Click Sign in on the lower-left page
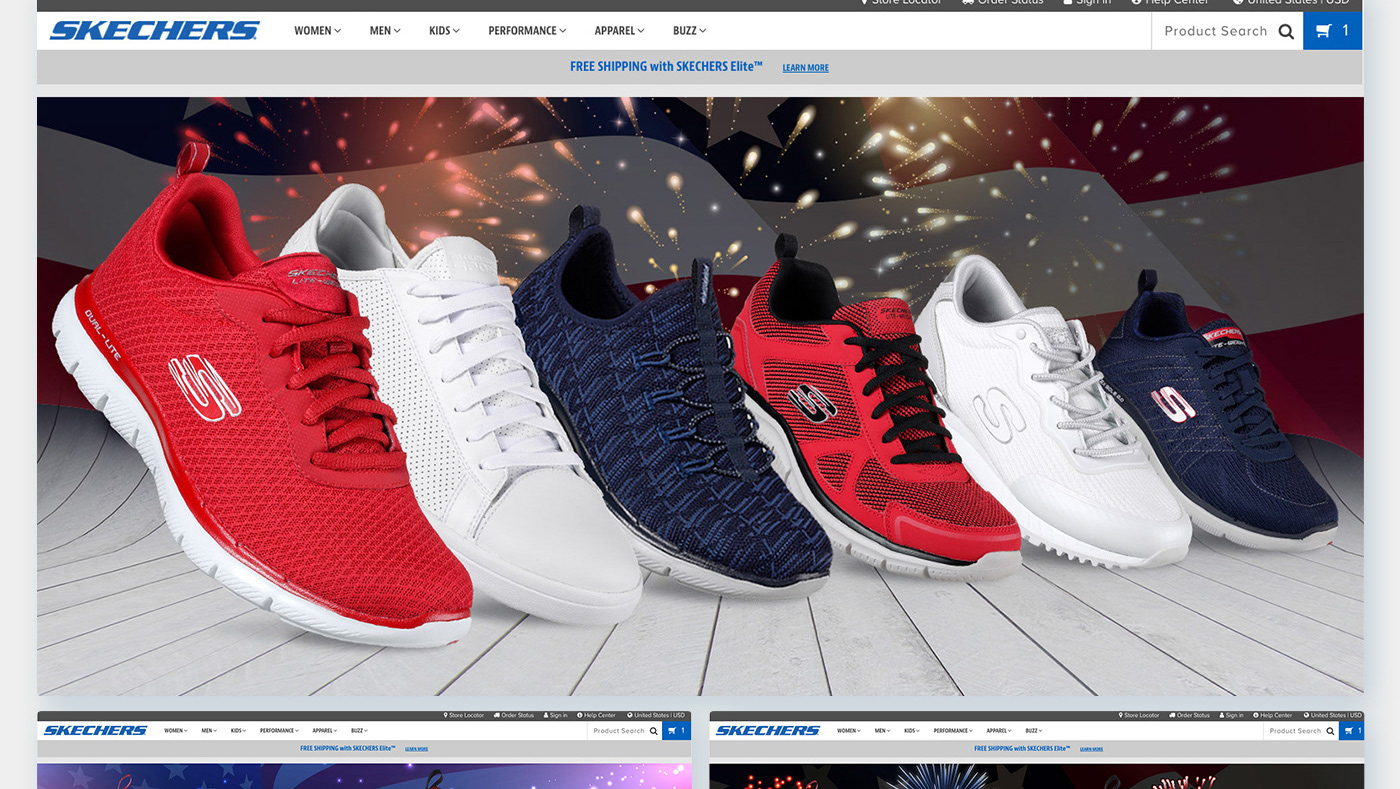1400x789 pixels. pos(555,715)
